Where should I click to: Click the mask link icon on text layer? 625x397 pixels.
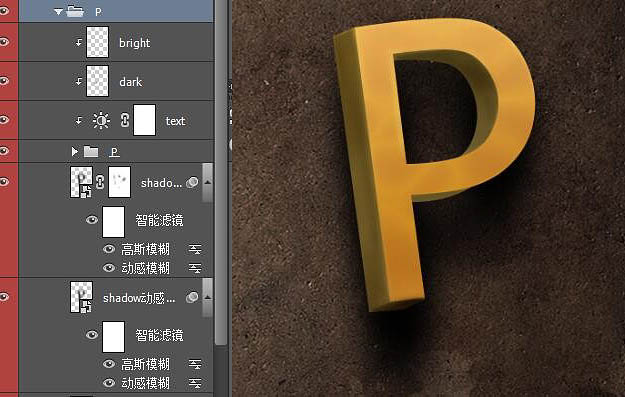[x=125, y=120]
